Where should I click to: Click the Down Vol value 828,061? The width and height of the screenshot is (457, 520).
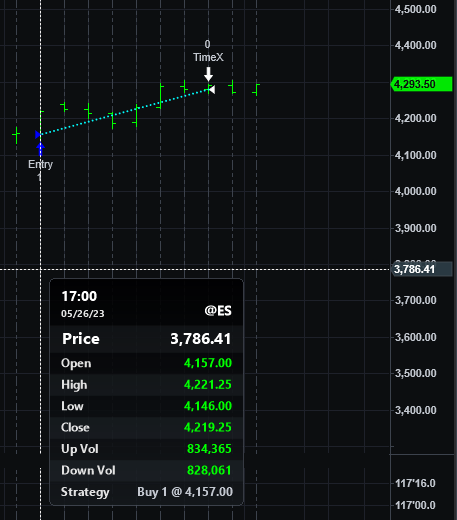coord(209,470)
